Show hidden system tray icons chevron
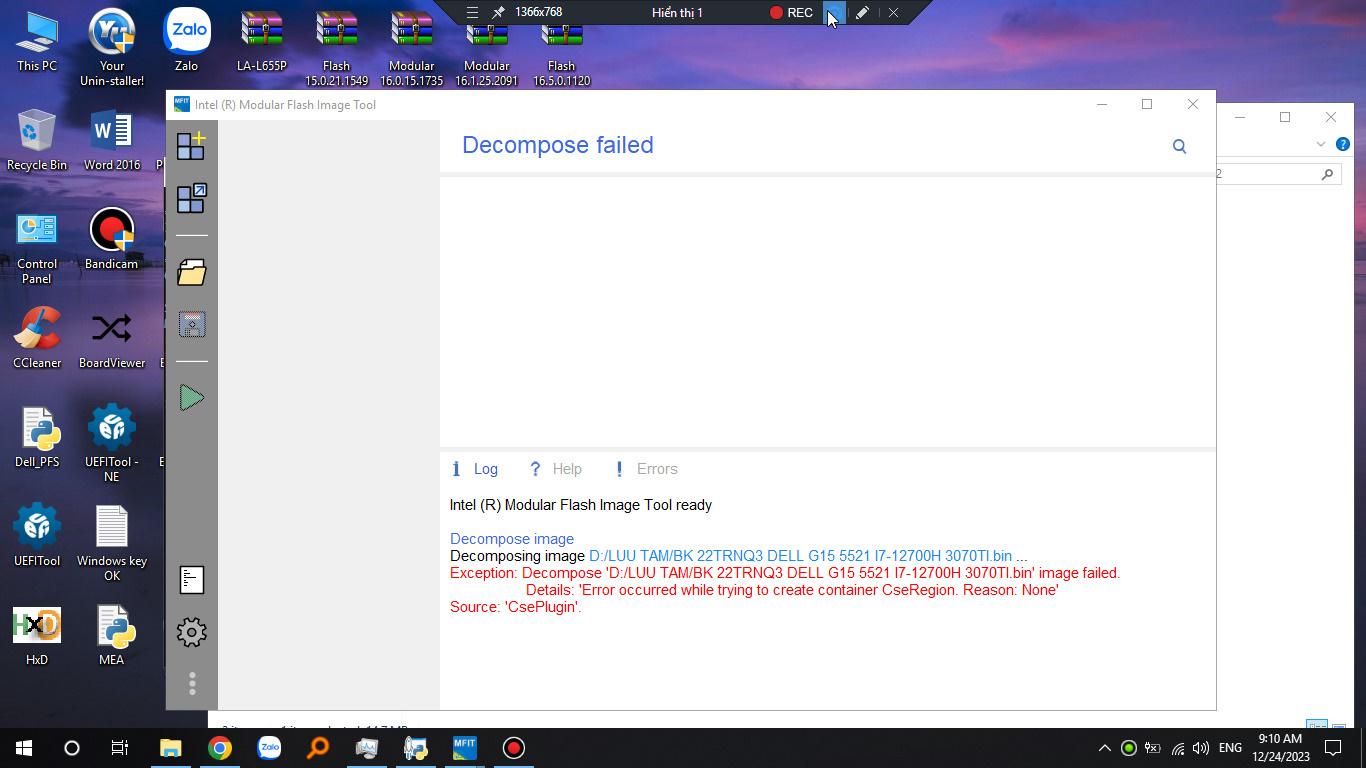 tap(1104, 748)
